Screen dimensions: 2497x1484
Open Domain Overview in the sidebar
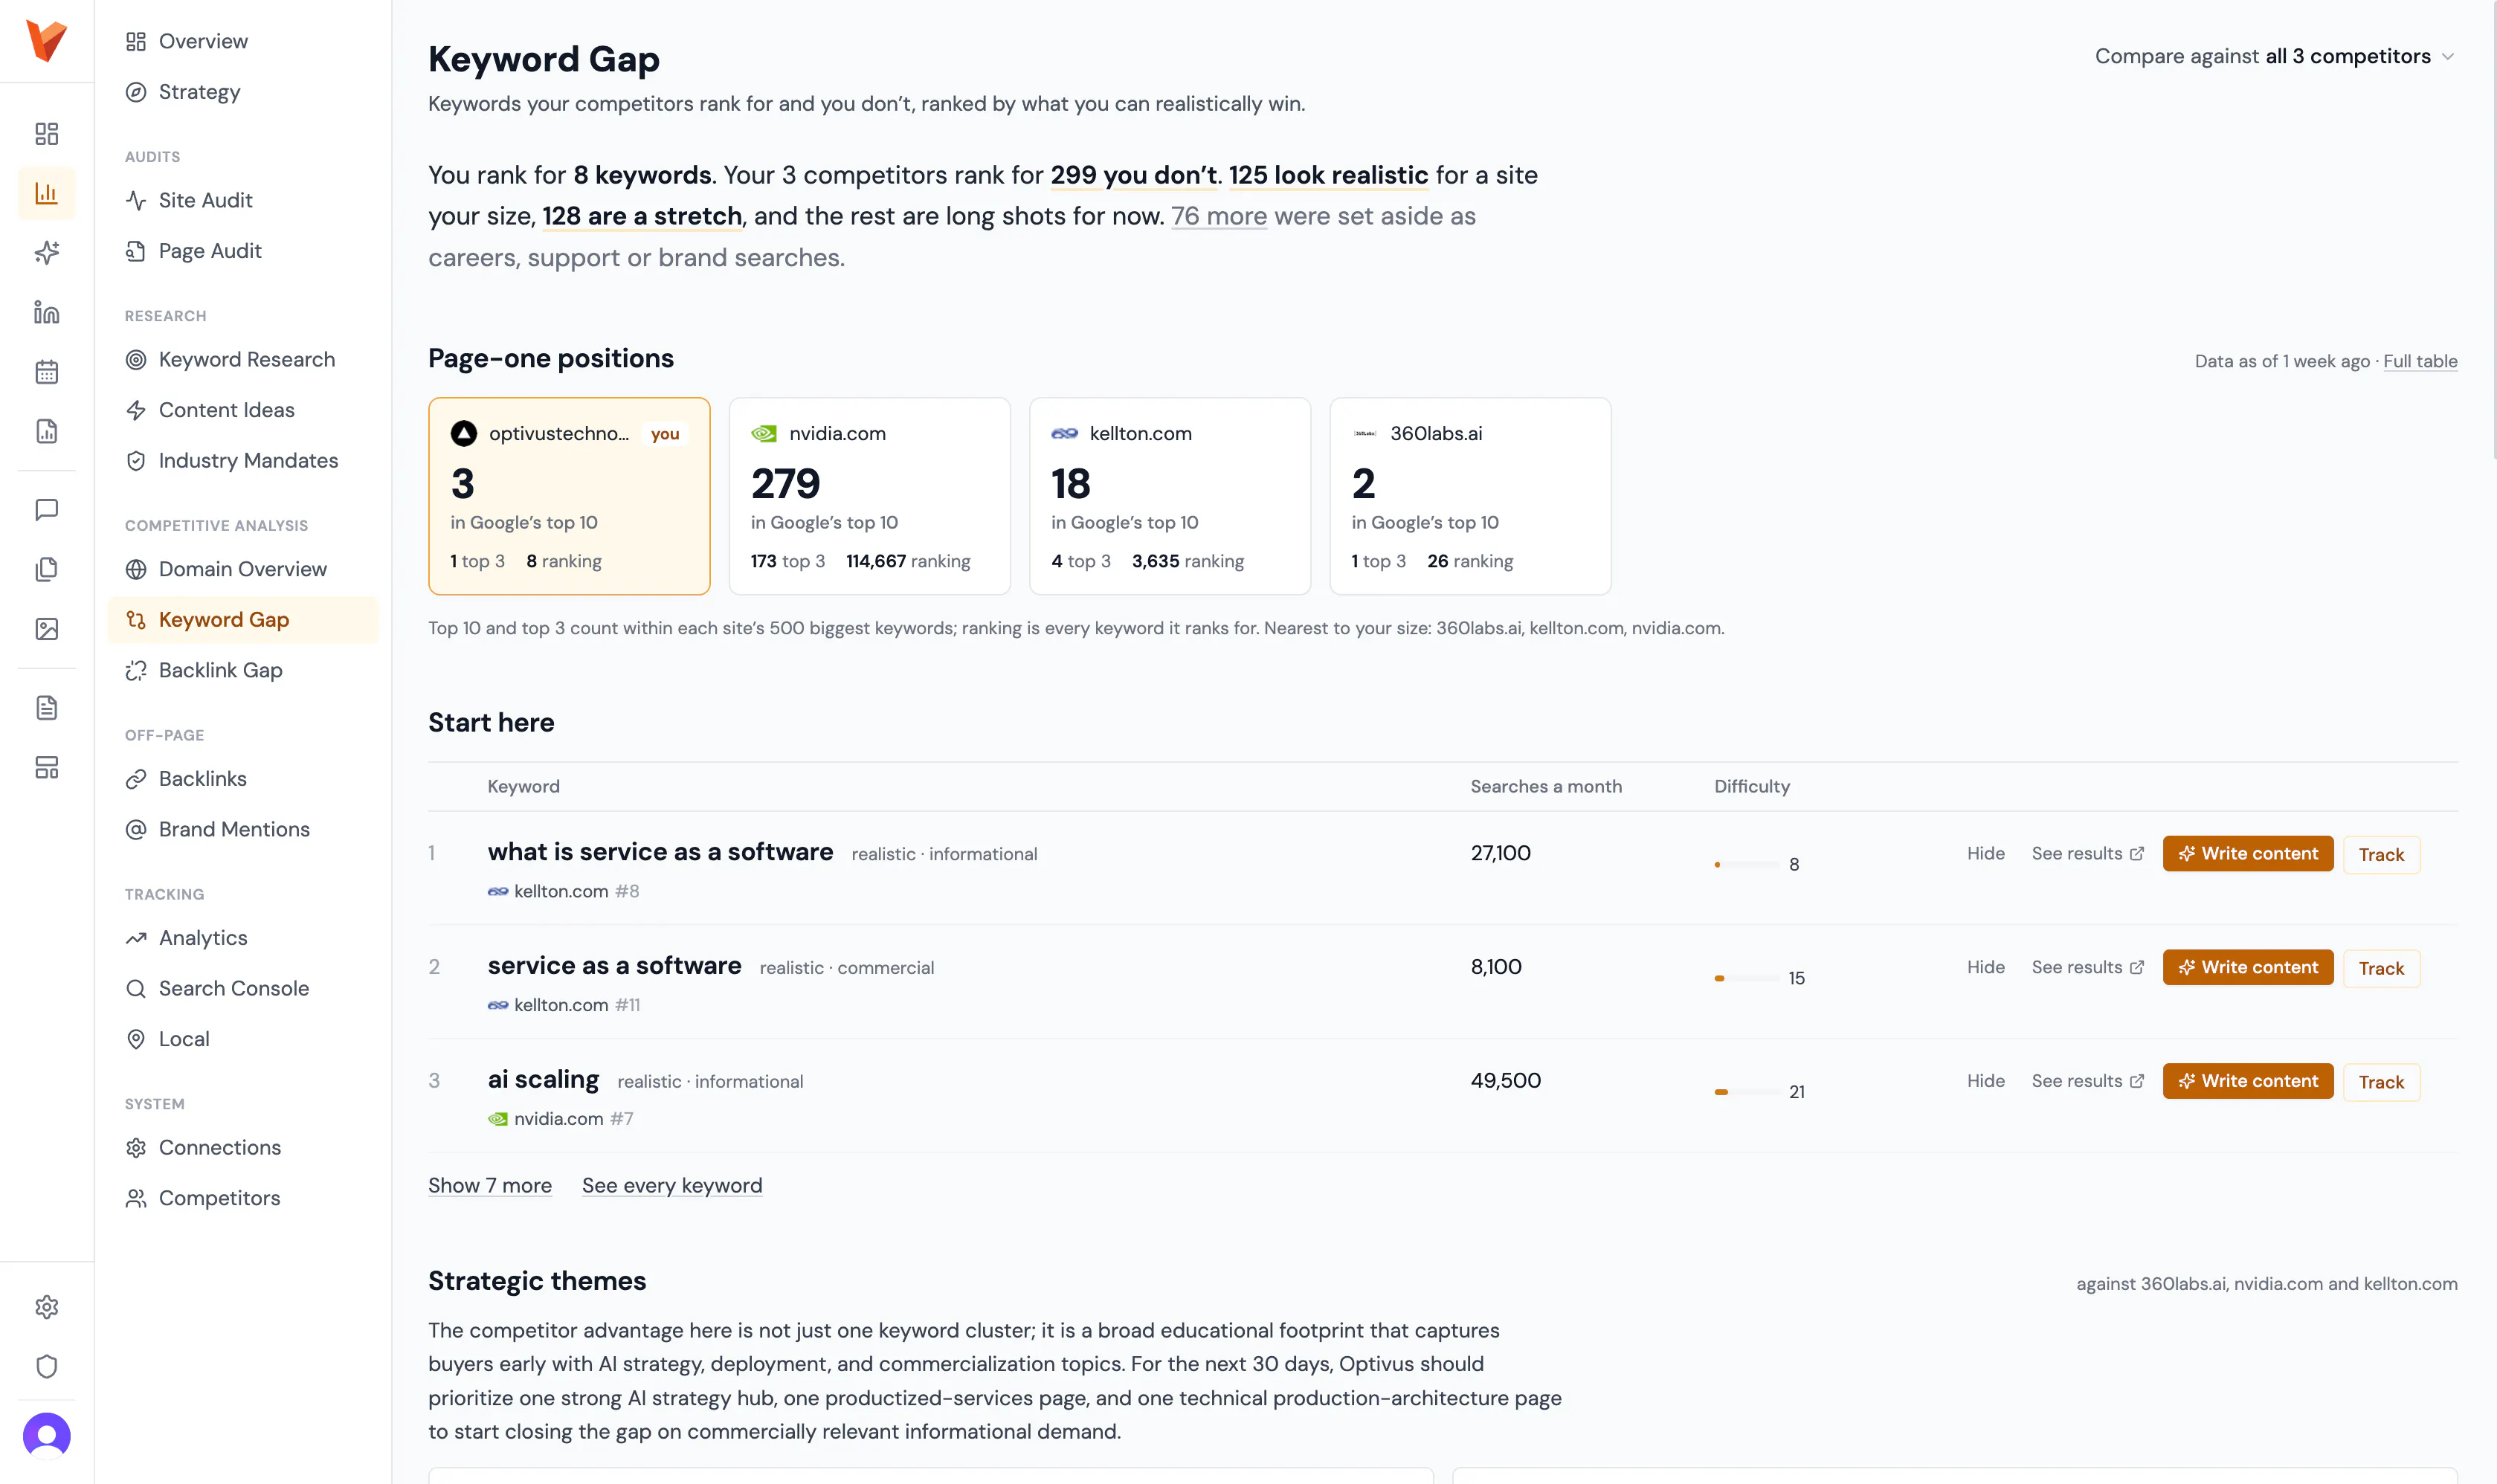(x=243, y=569)
